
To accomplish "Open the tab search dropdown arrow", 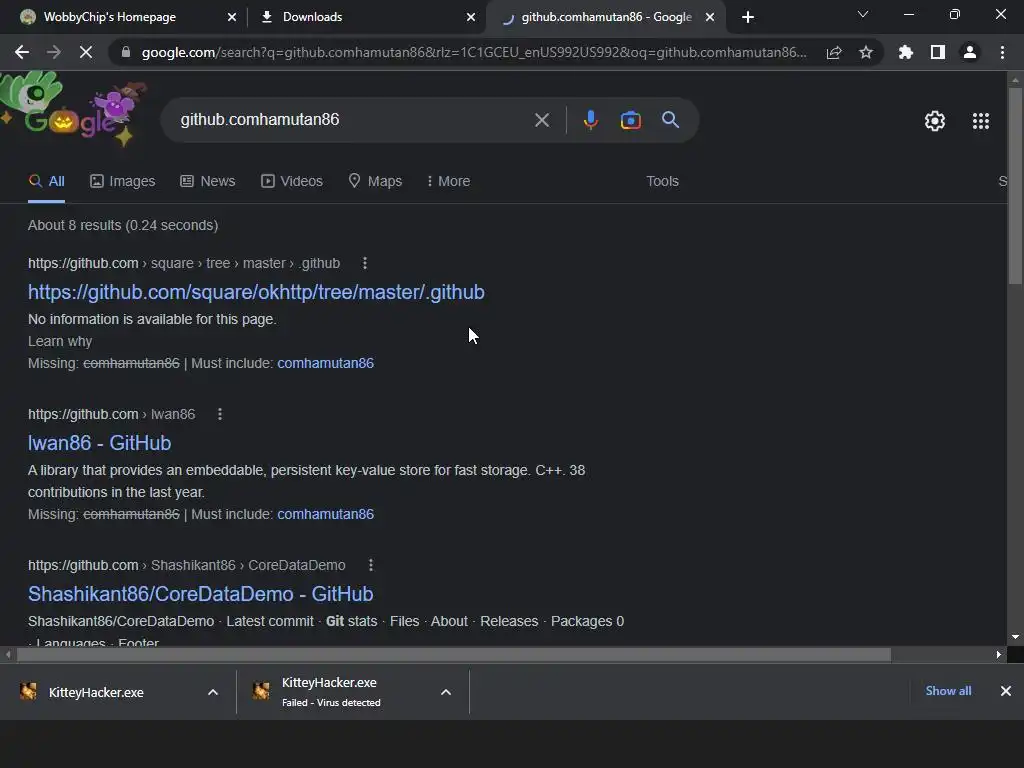I will pyautogui.click(x=863, y=14).
